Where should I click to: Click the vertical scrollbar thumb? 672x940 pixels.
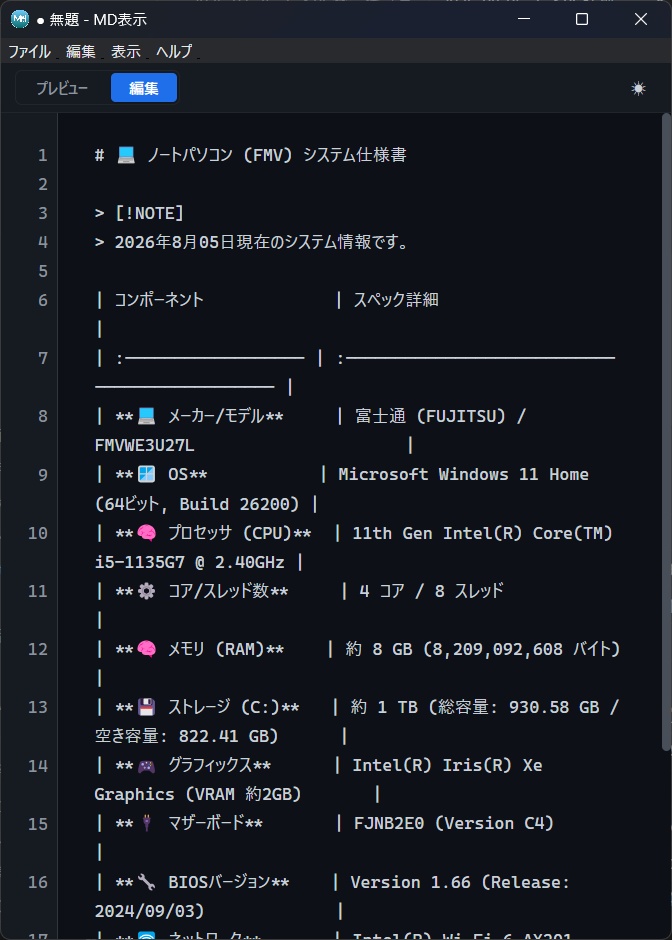[x=666, y=432]
